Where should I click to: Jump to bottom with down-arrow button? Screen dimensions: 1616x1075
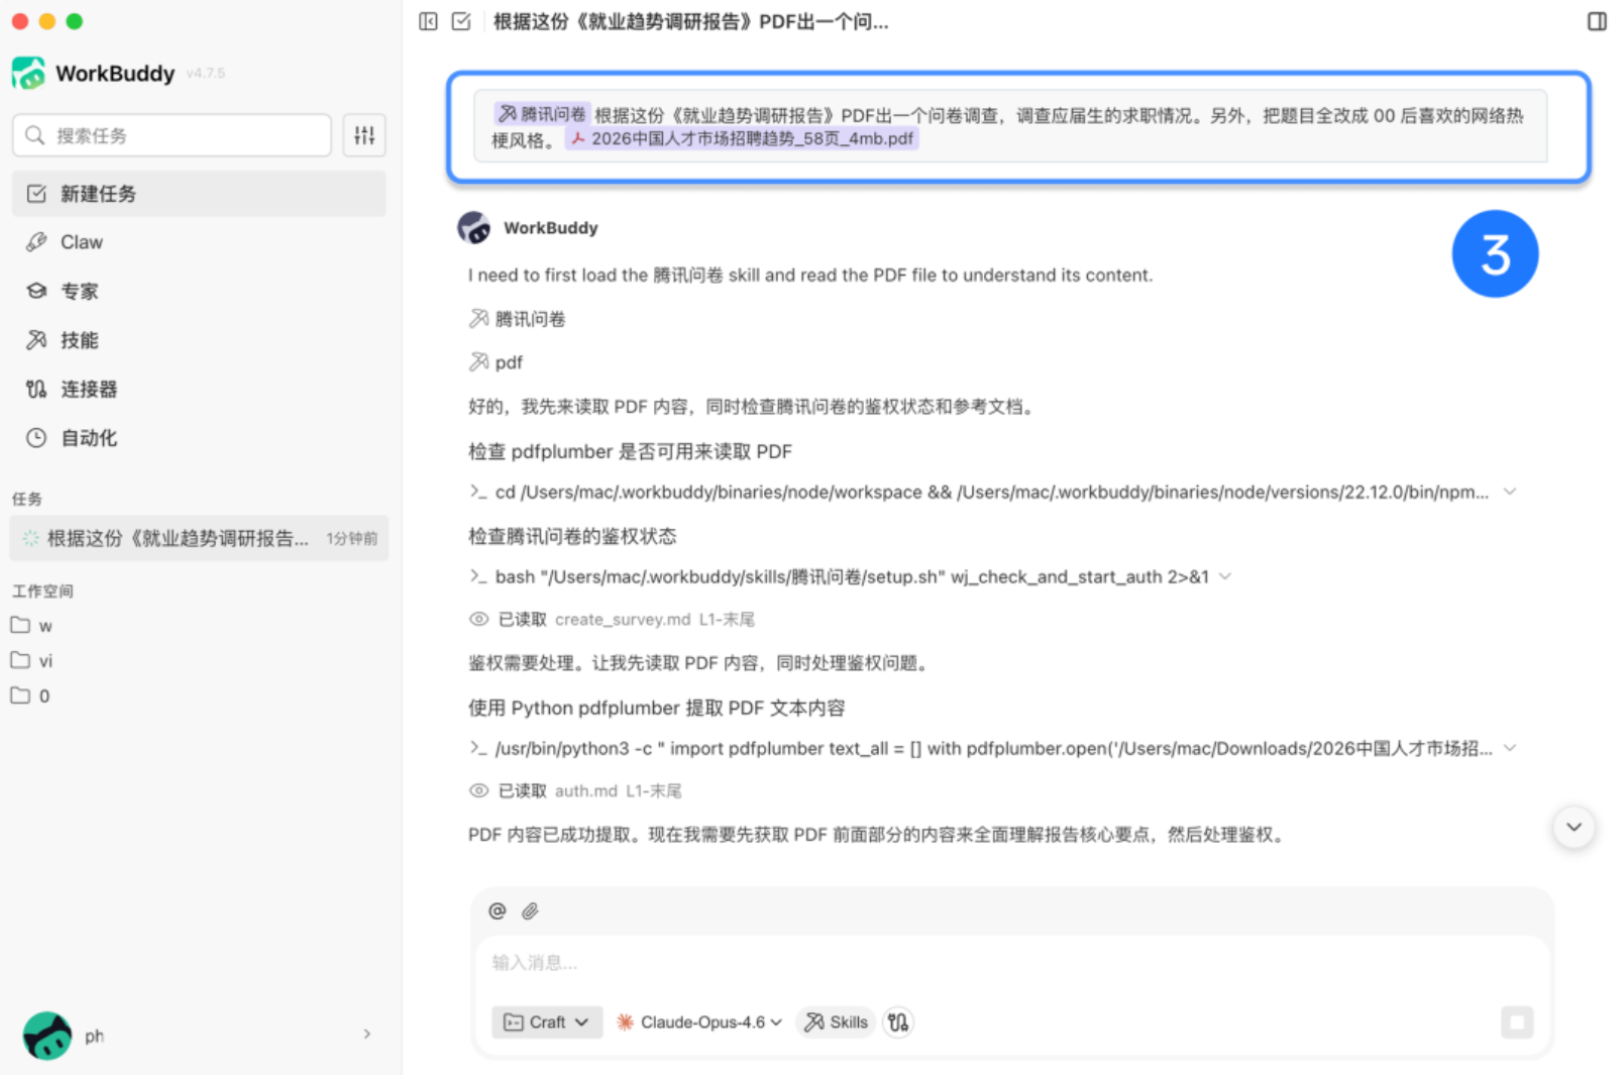tap(1573, 827)
